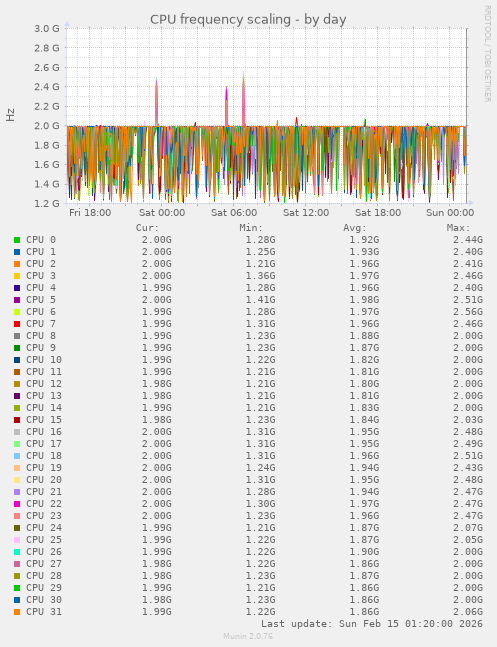This screenshot has height=647, width=497.
Task: Select the 'CPU 20' legend label
Action: 44,479
